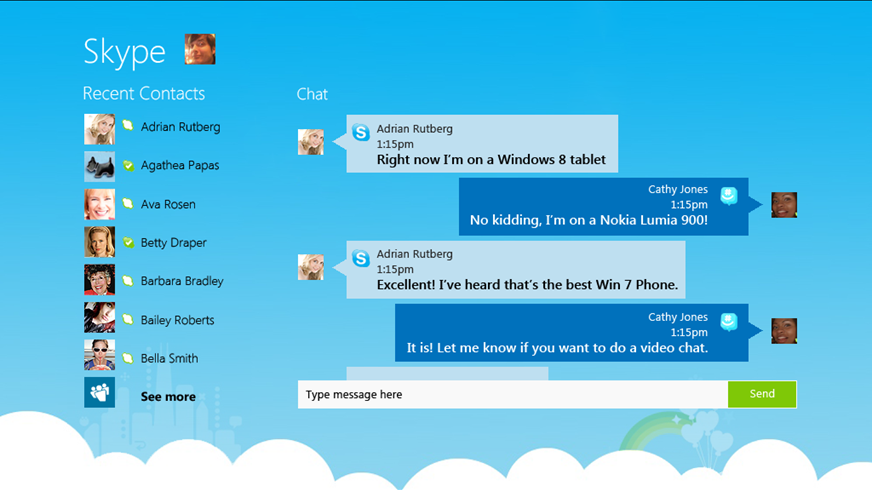Click the status icon next to Barbara Bradley
The height and width of the screenshot is (490, 872).
[128, 280]
